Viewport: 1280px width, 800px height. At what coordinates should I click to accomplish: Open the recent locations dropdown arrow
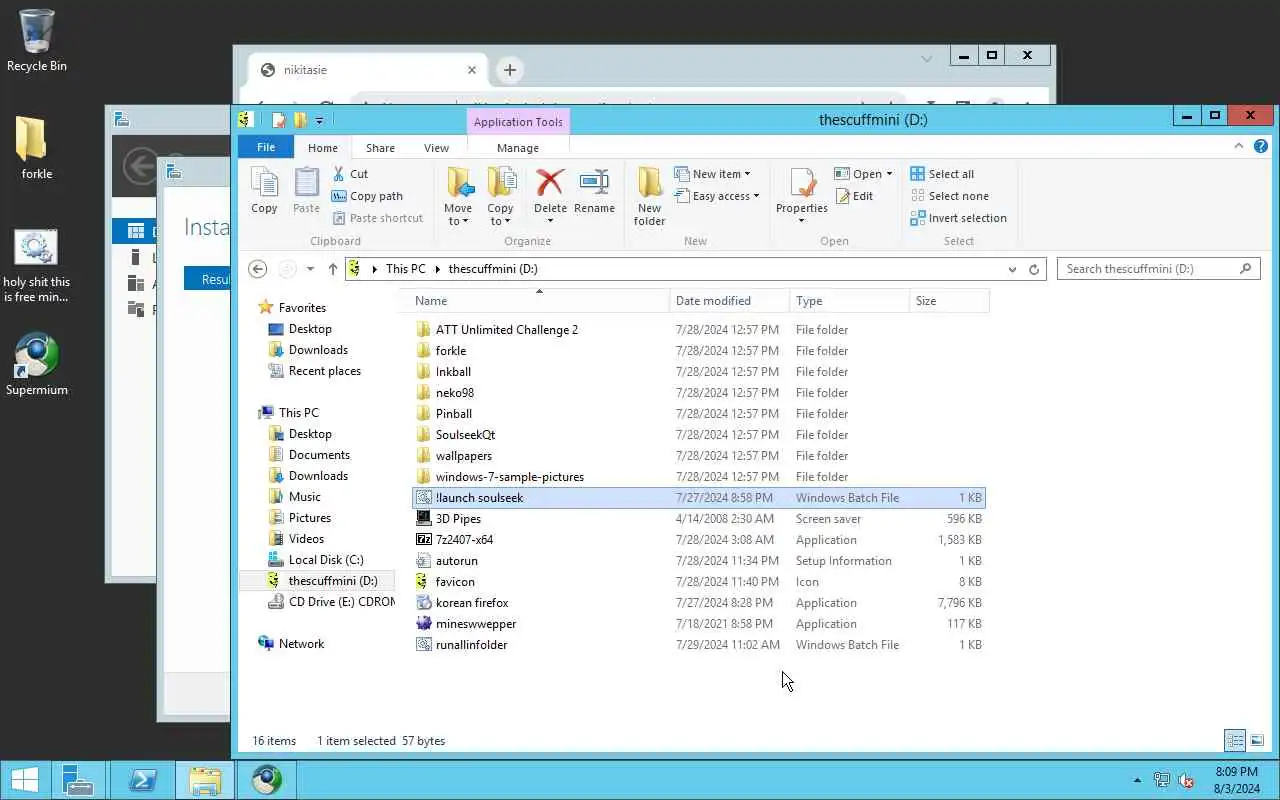(310, 269)
